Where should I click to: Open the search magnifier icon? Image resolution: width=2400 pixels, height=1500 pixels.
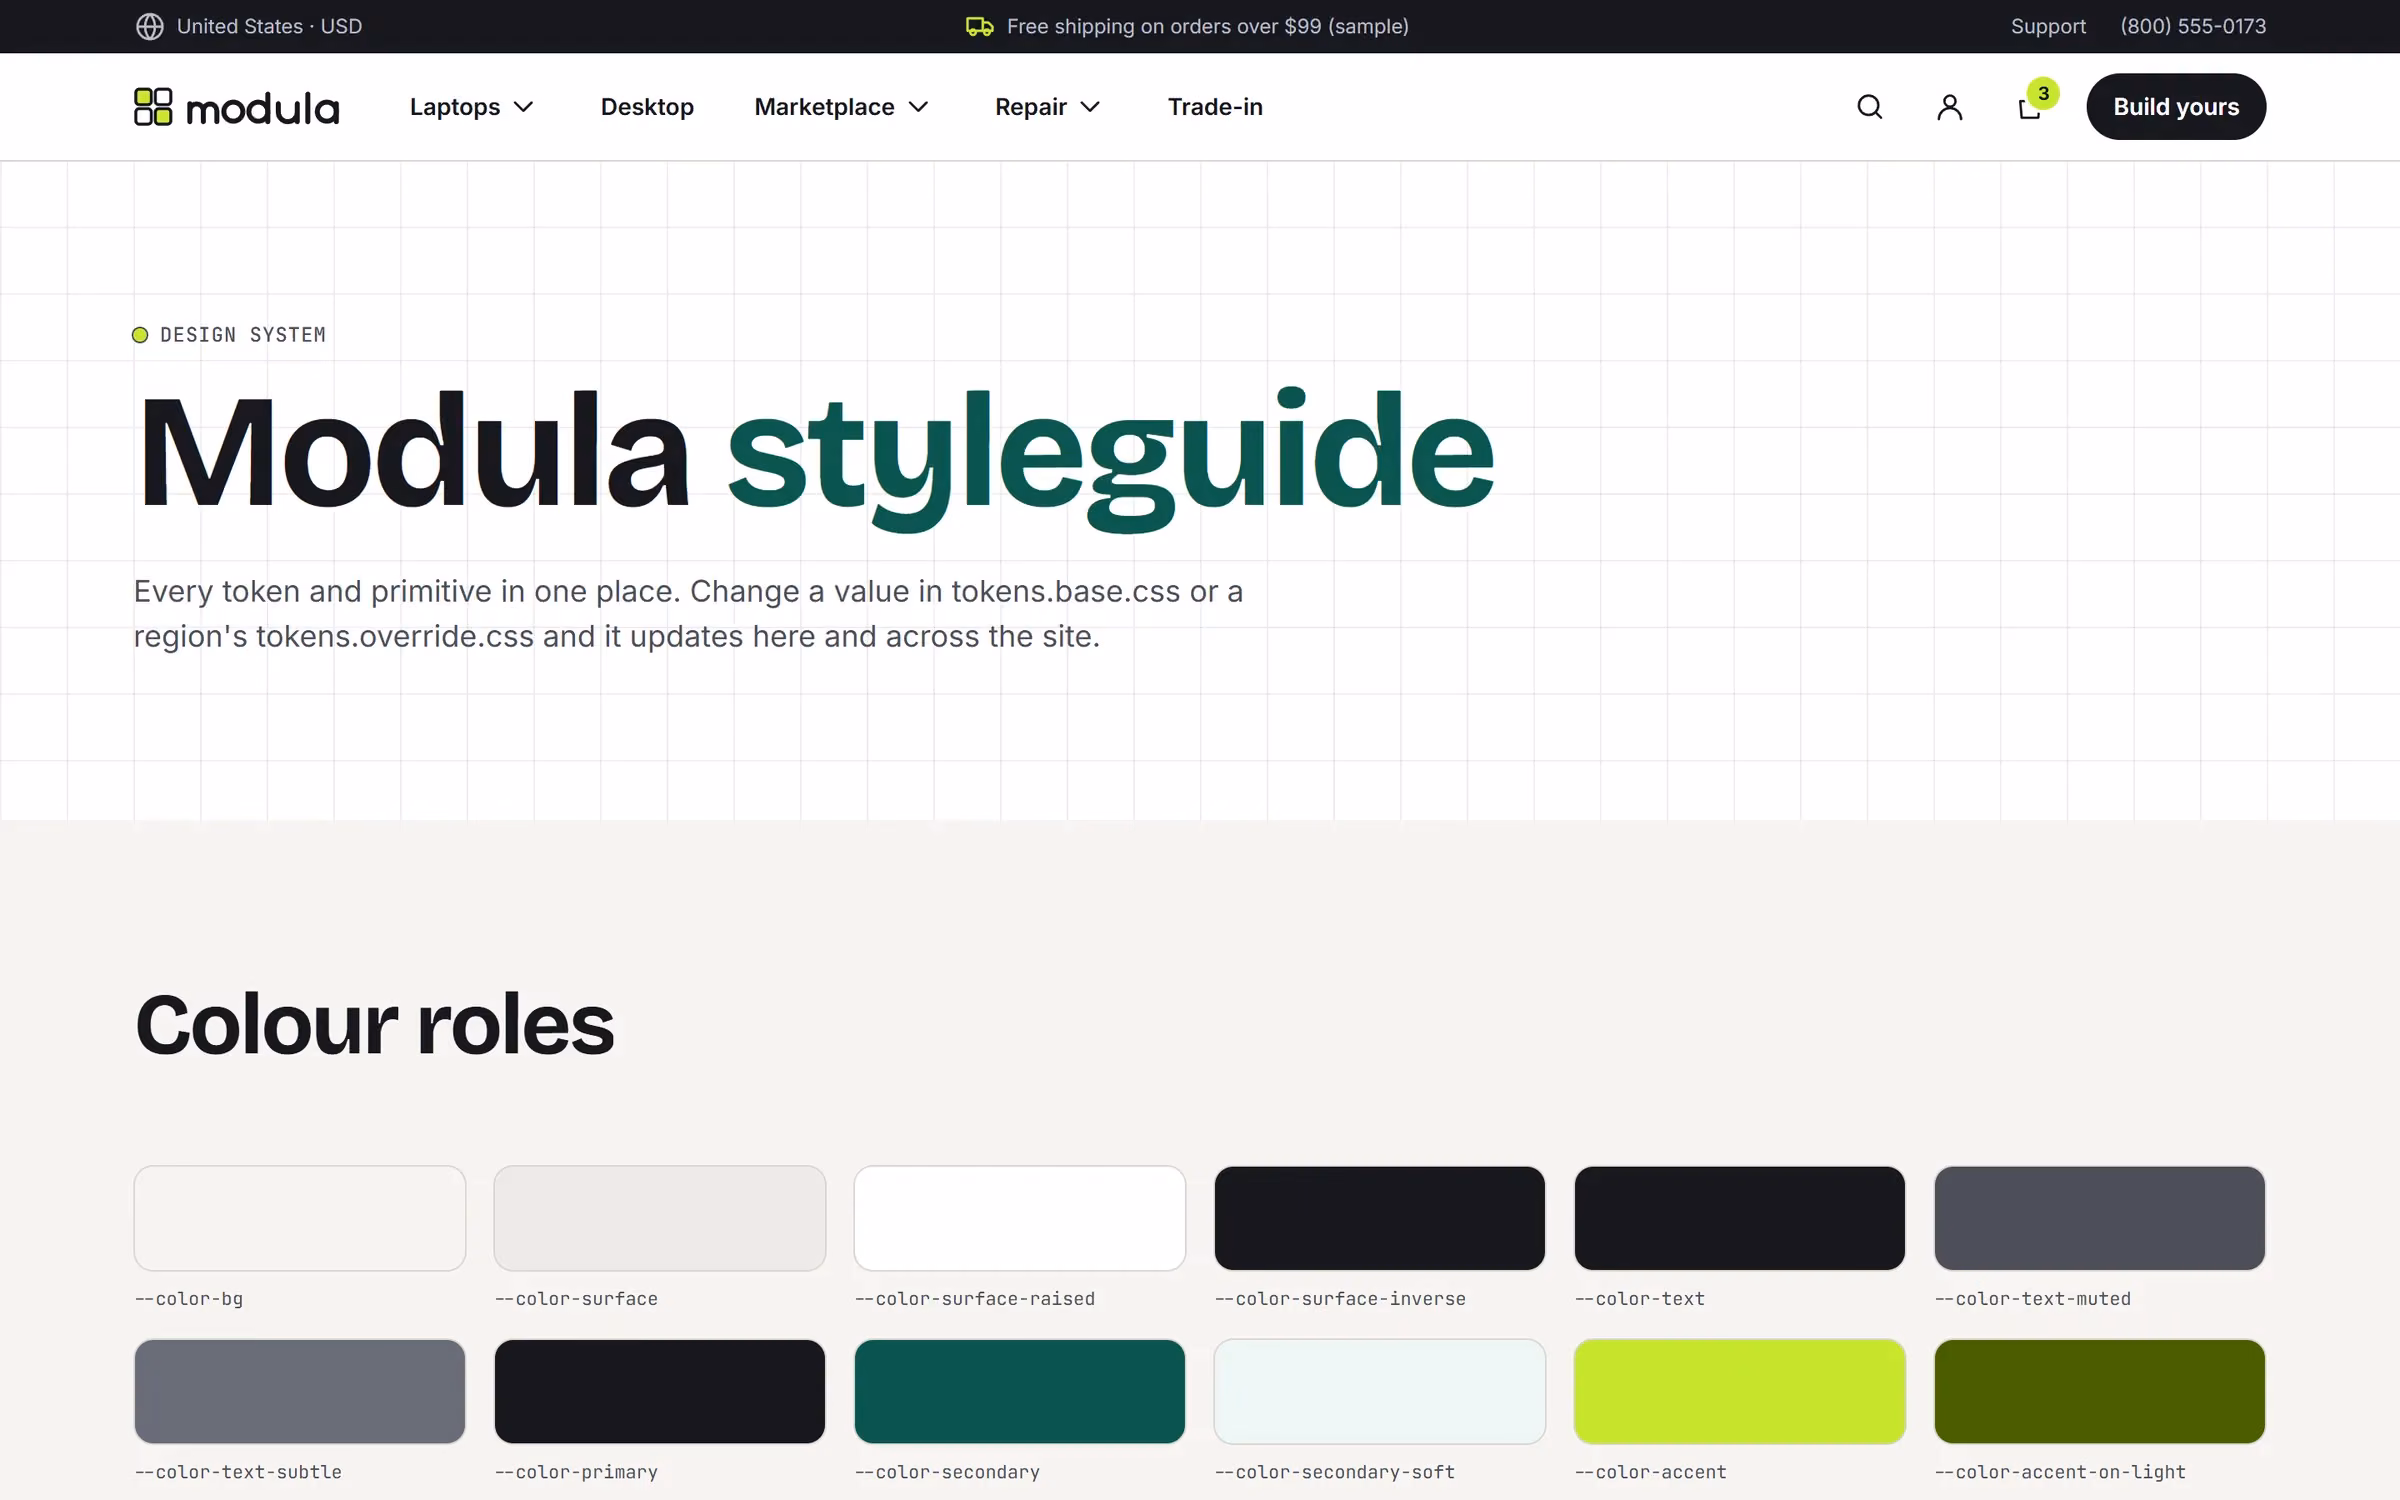click(x=1869, y=107)
